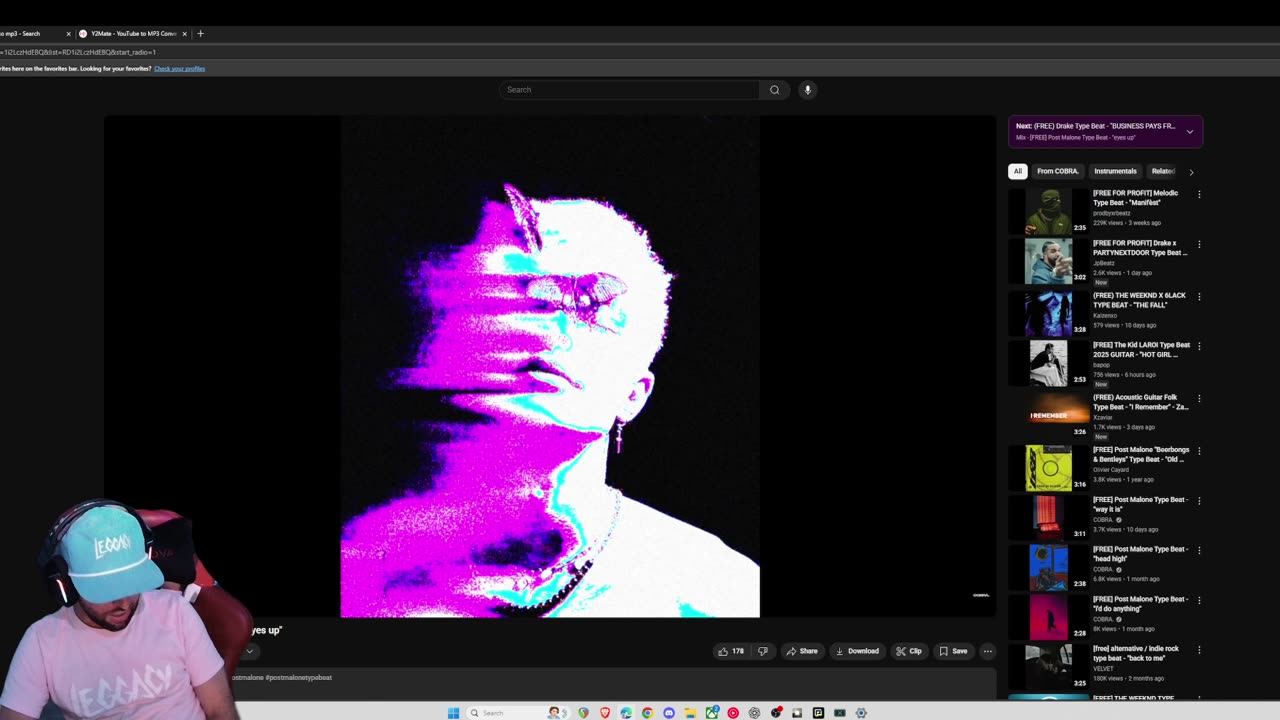This screenshot has width=1280, height=720.
Task: Click the Download button
Action: [x=857, y=651]
